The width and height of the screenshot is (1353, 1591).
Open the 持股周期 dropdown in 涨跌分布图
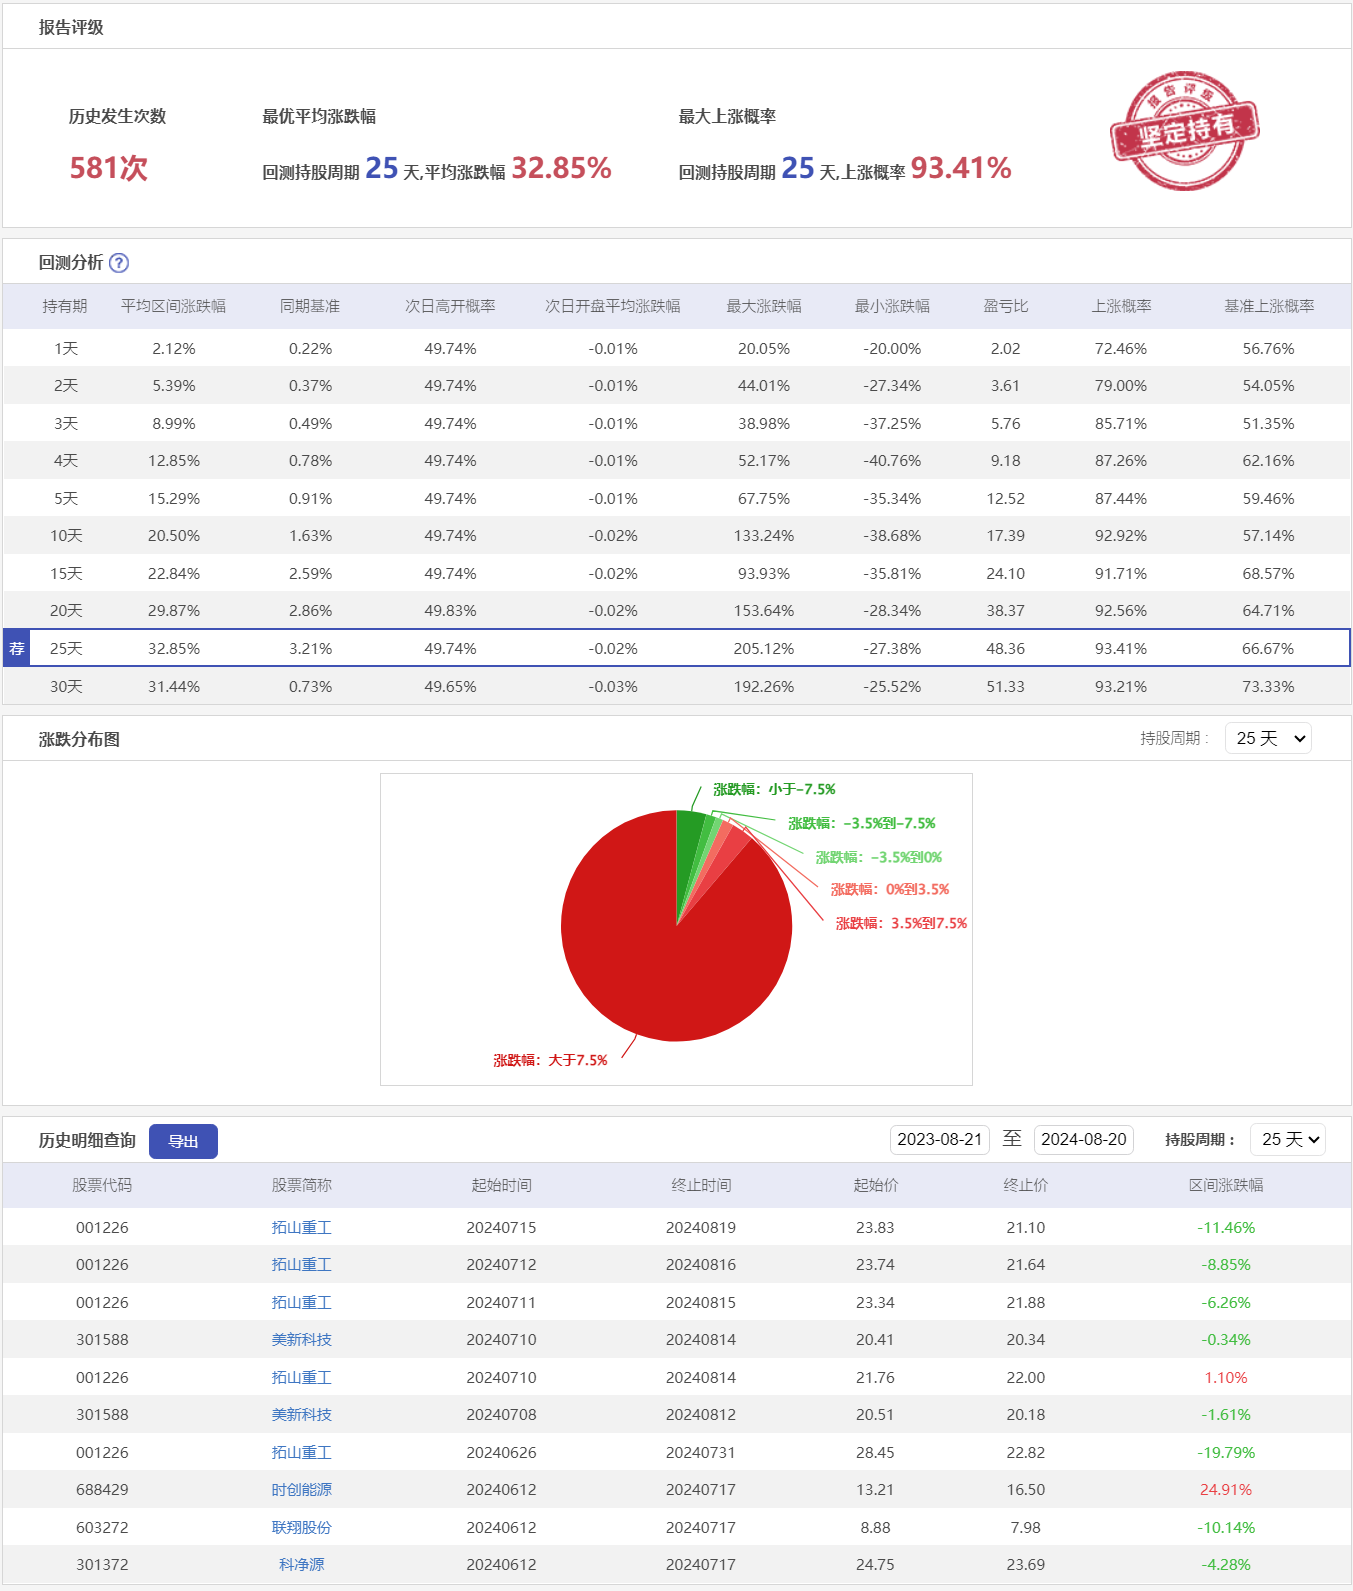coord(1267,738)
